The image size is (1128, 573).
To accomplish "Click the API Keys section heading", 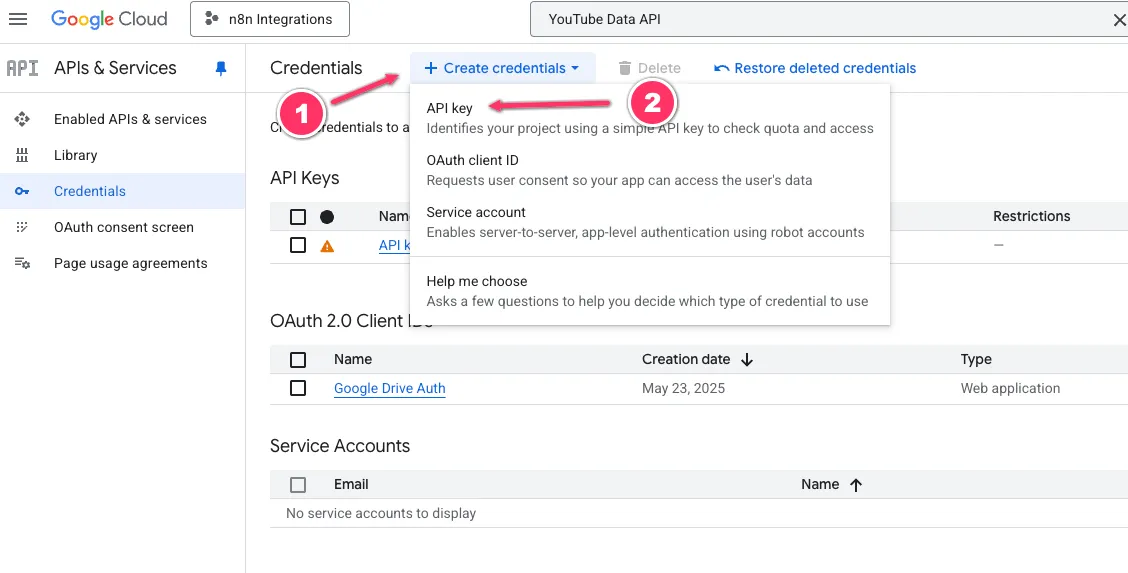I will tap(305, 178).
